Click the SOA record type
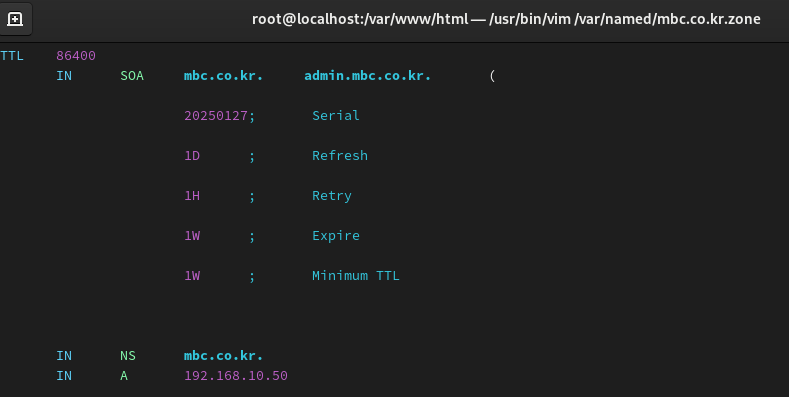Screen dimensions: 789x397 tap(132, 75)
